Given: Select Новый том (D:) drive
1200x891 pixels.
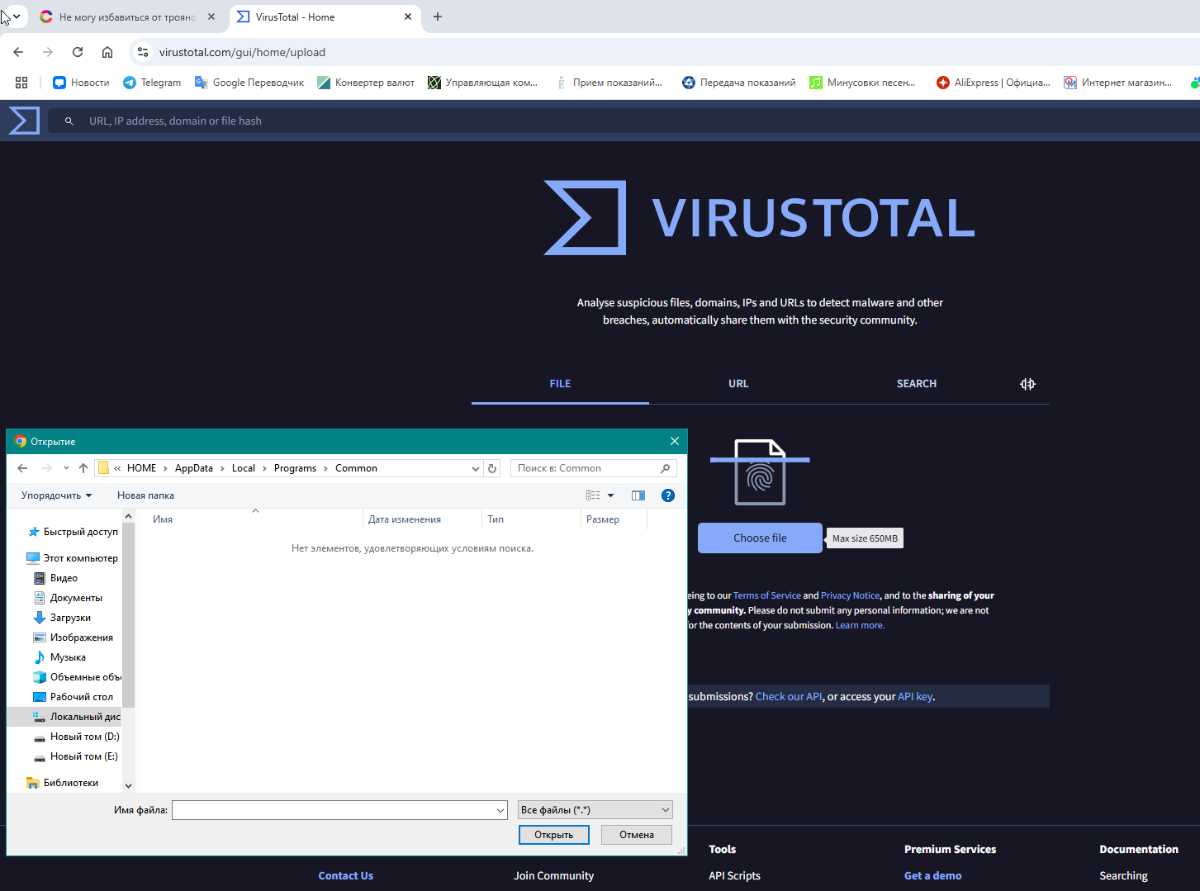Looking at the screenshot, I should [x=83, y=737].
